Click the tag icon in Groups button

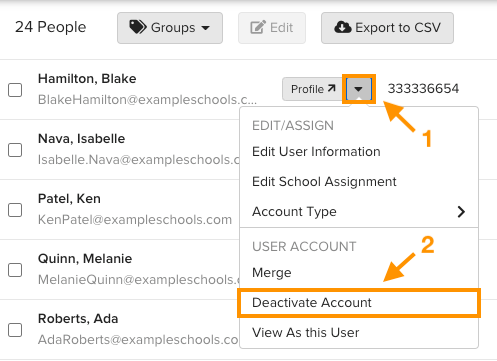pos(138,27)
